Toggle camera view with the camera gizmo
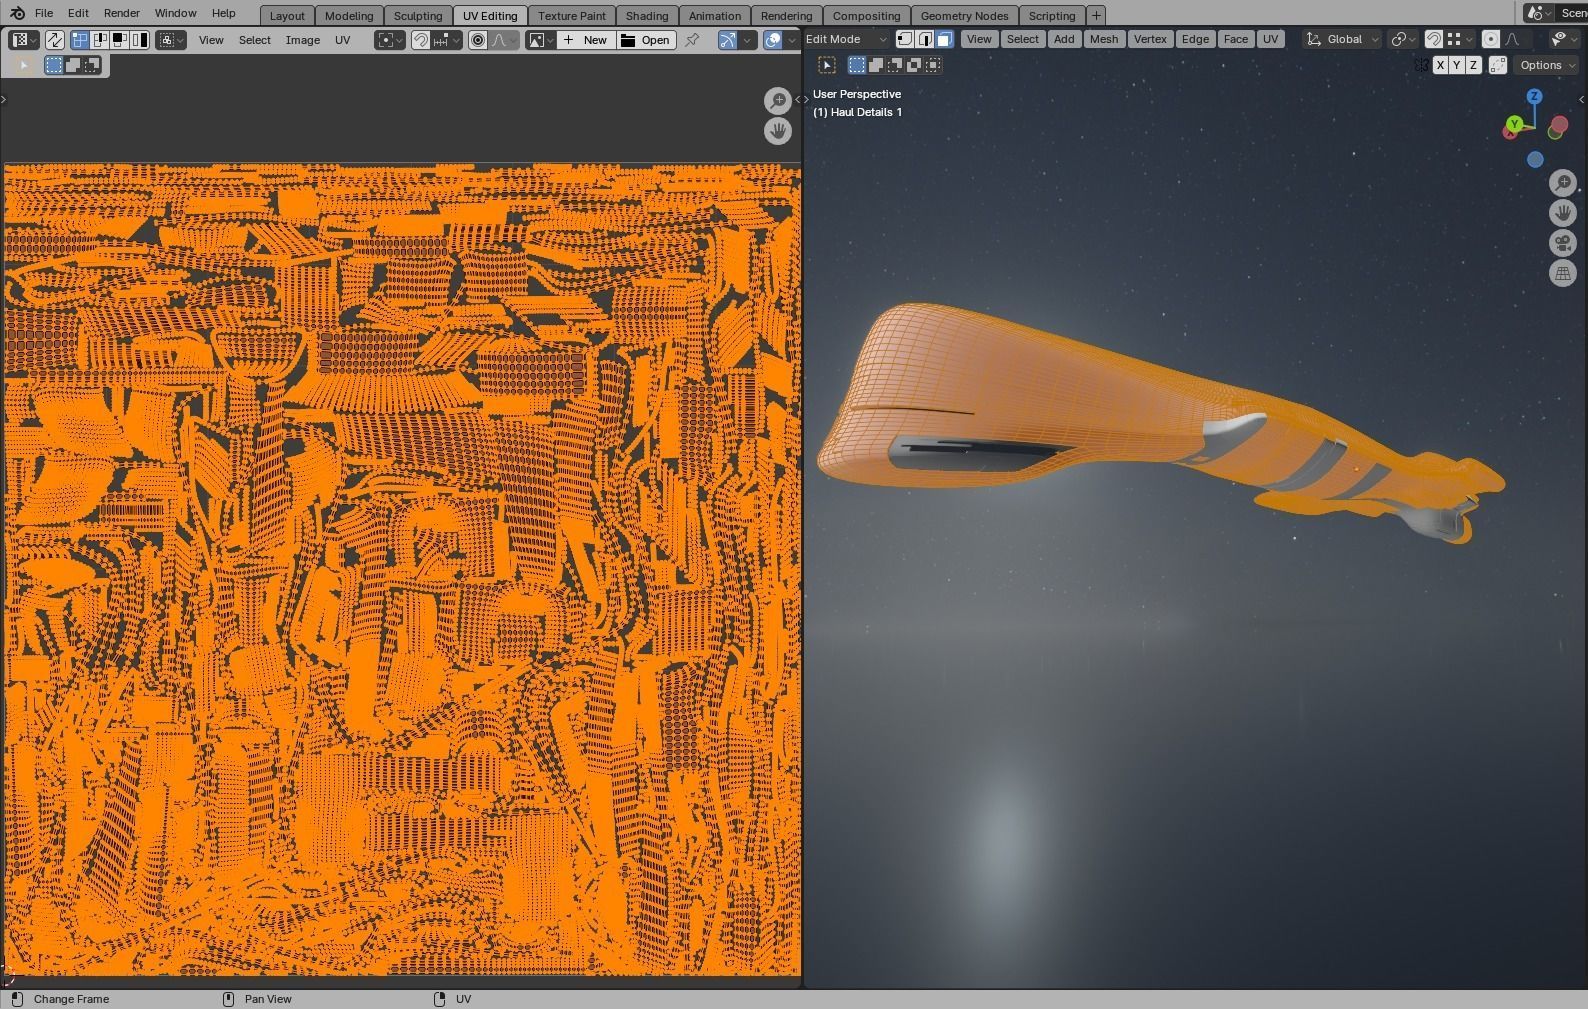 pos(1563,243)
